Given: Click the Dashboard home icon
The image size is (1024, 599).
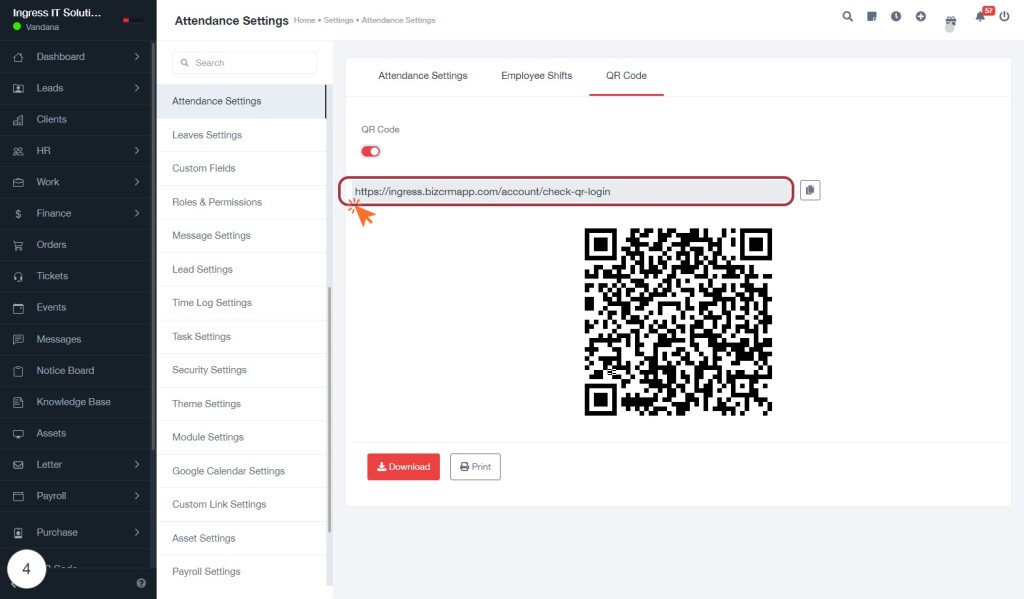Looking at the screenshot, I should tap(18, 57).
